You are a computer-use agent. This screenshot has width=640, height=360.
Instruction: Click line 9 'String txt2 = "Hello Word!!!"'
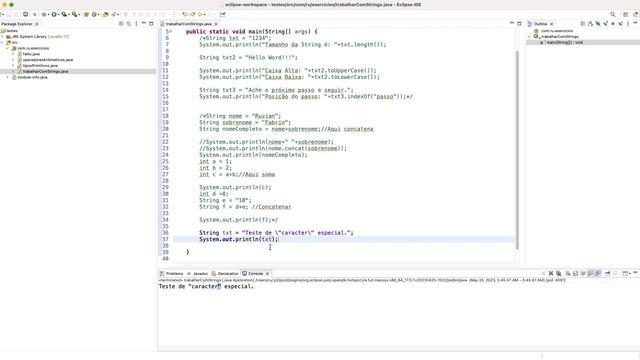pyautogui.click(x=248, y=58)
